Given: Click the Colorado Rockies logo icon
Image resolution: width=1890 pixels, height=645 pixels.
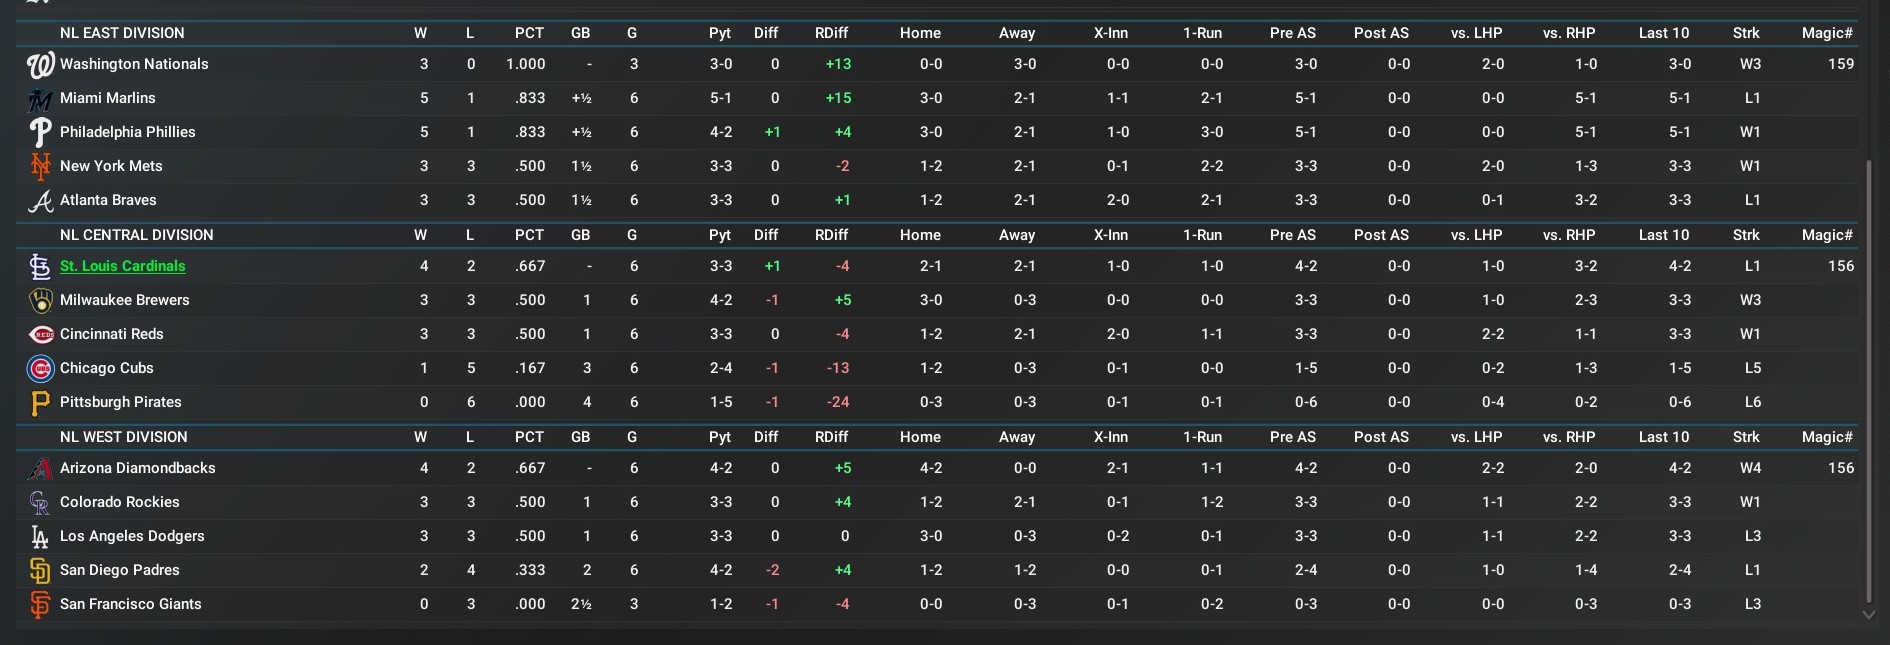Looking at the screenshot, I should point(40,503).
